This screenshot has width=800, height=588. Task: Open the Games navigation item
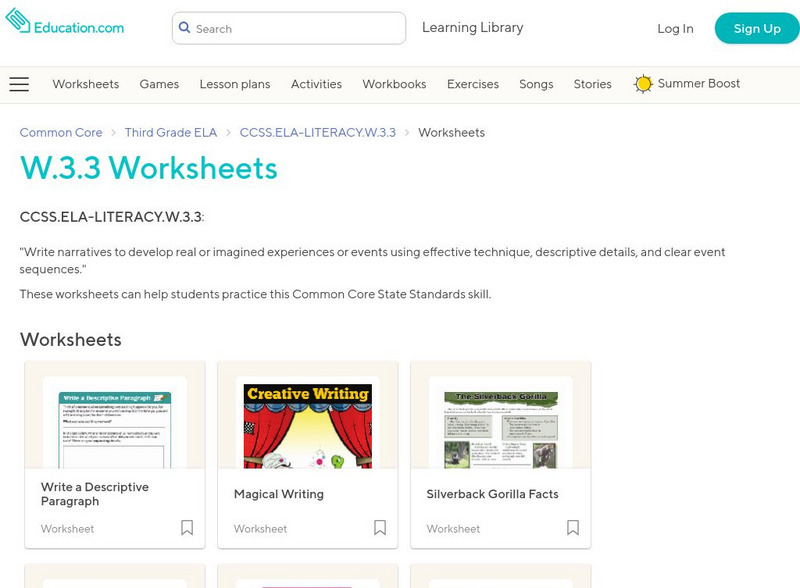[159, 84]
